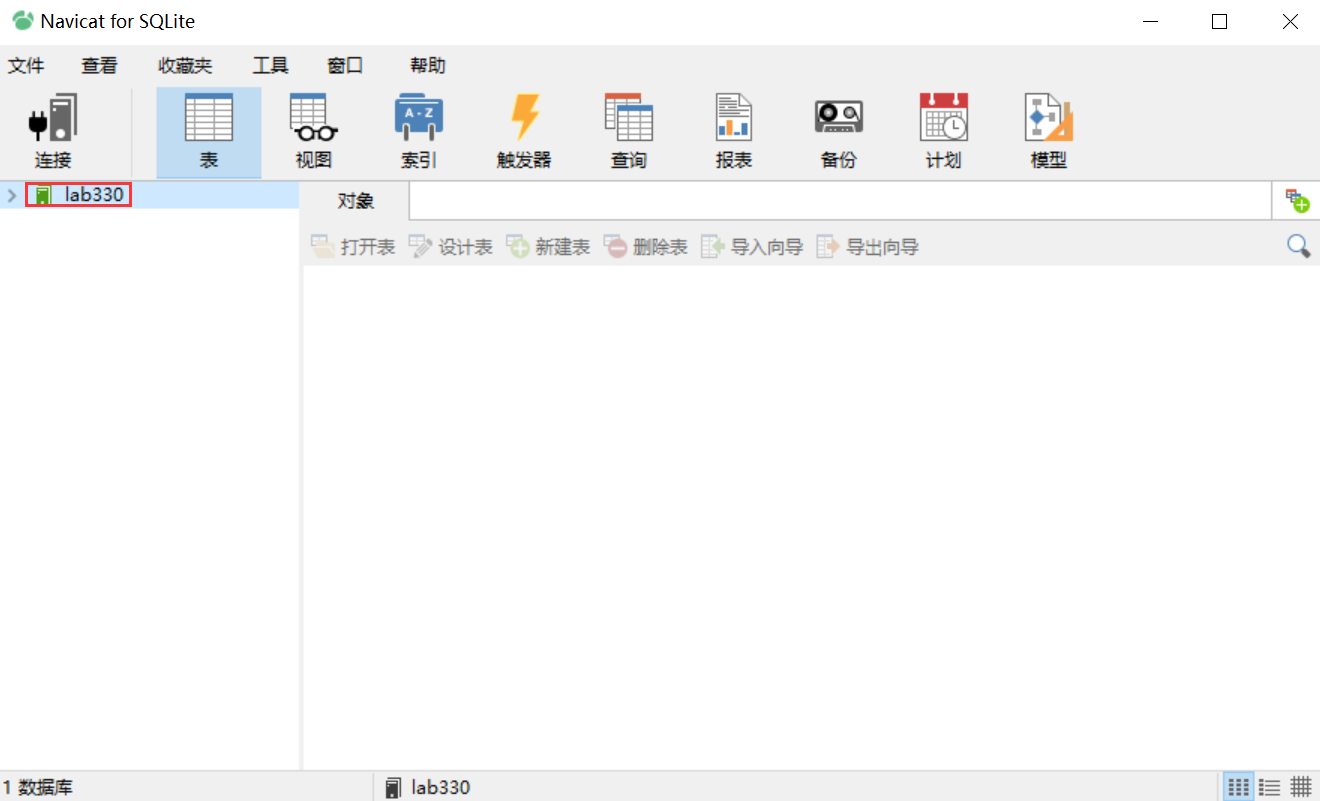Click the object filter input field

point(840,200)
